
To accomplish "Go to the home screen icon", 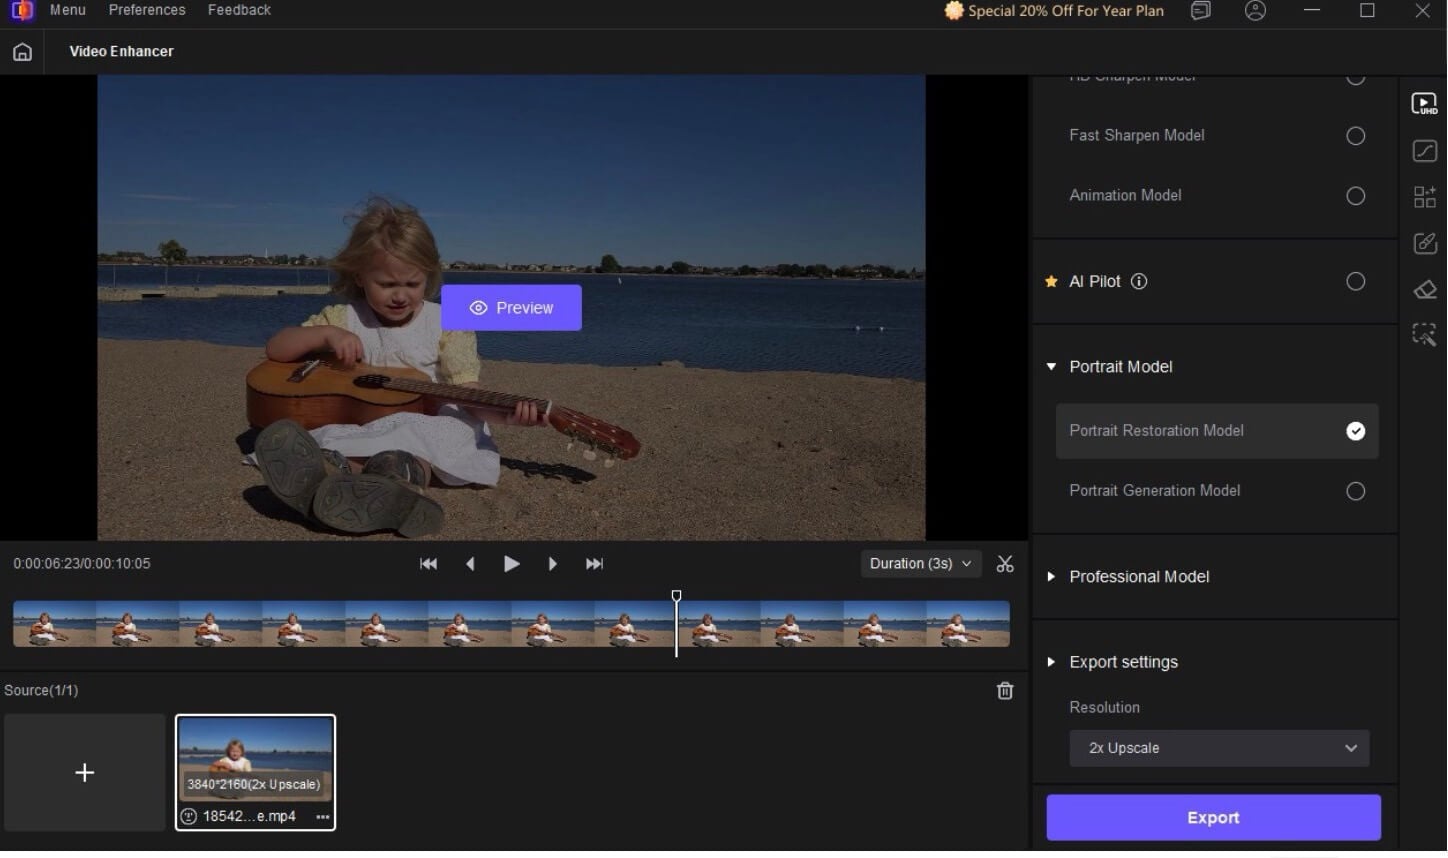I will 22,52.
